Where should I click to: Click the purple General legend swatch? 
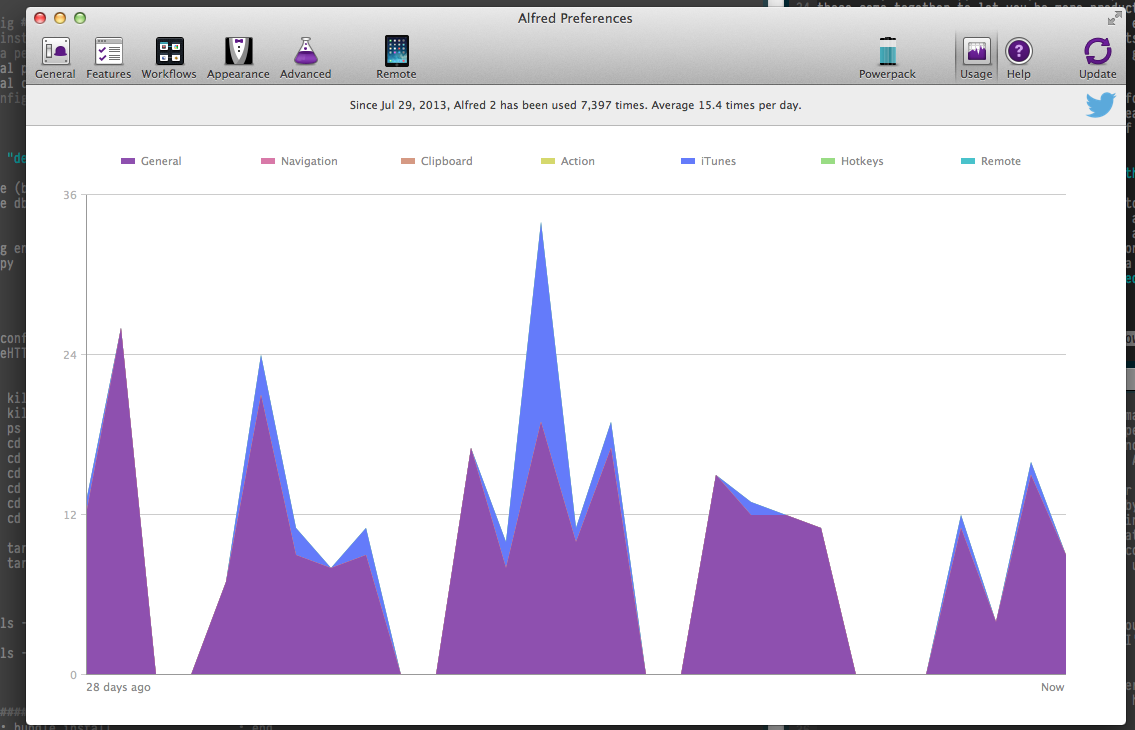click(x=128, y=161)
